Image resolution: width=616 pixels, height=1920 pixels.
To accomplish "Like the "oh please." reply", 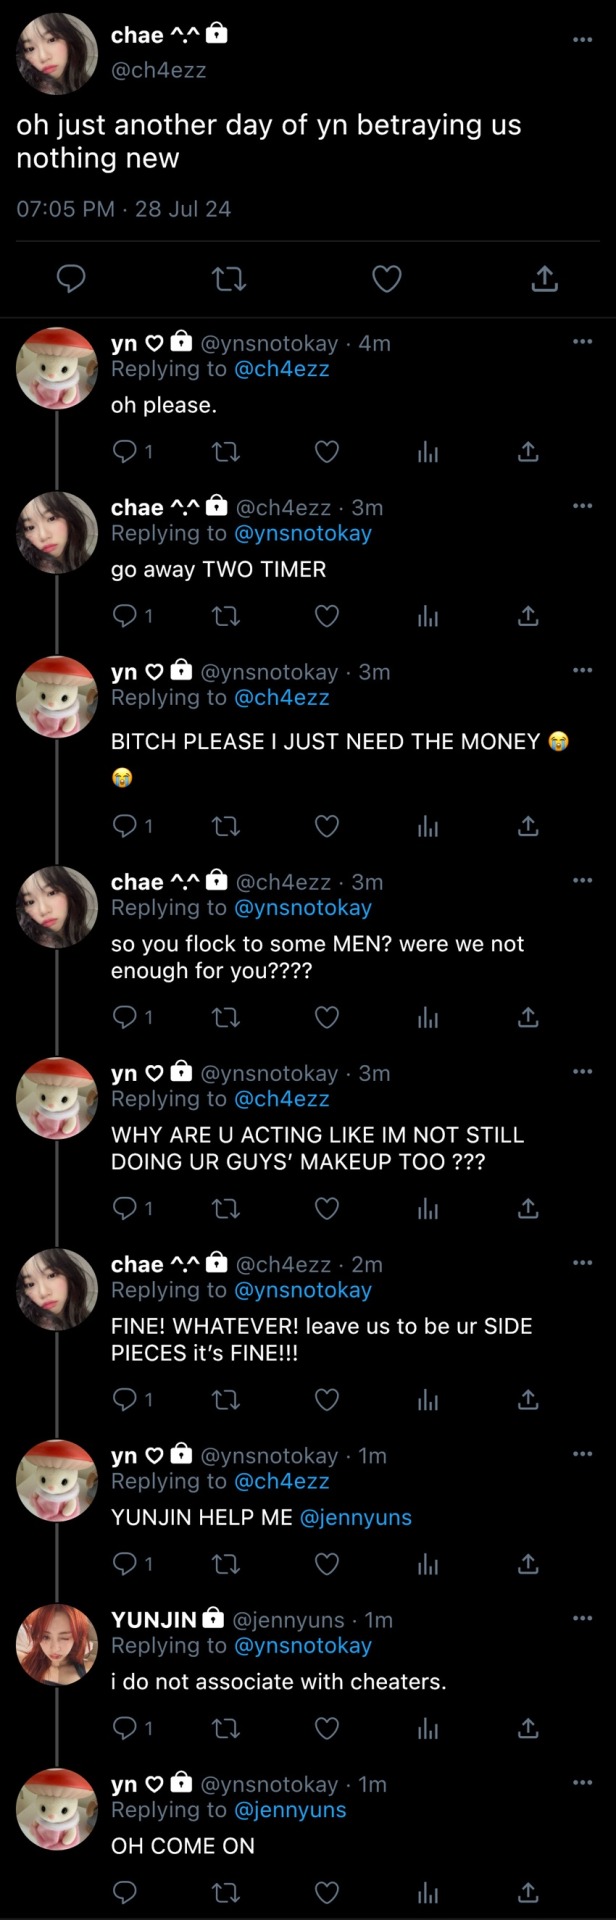I will [327, 452].
